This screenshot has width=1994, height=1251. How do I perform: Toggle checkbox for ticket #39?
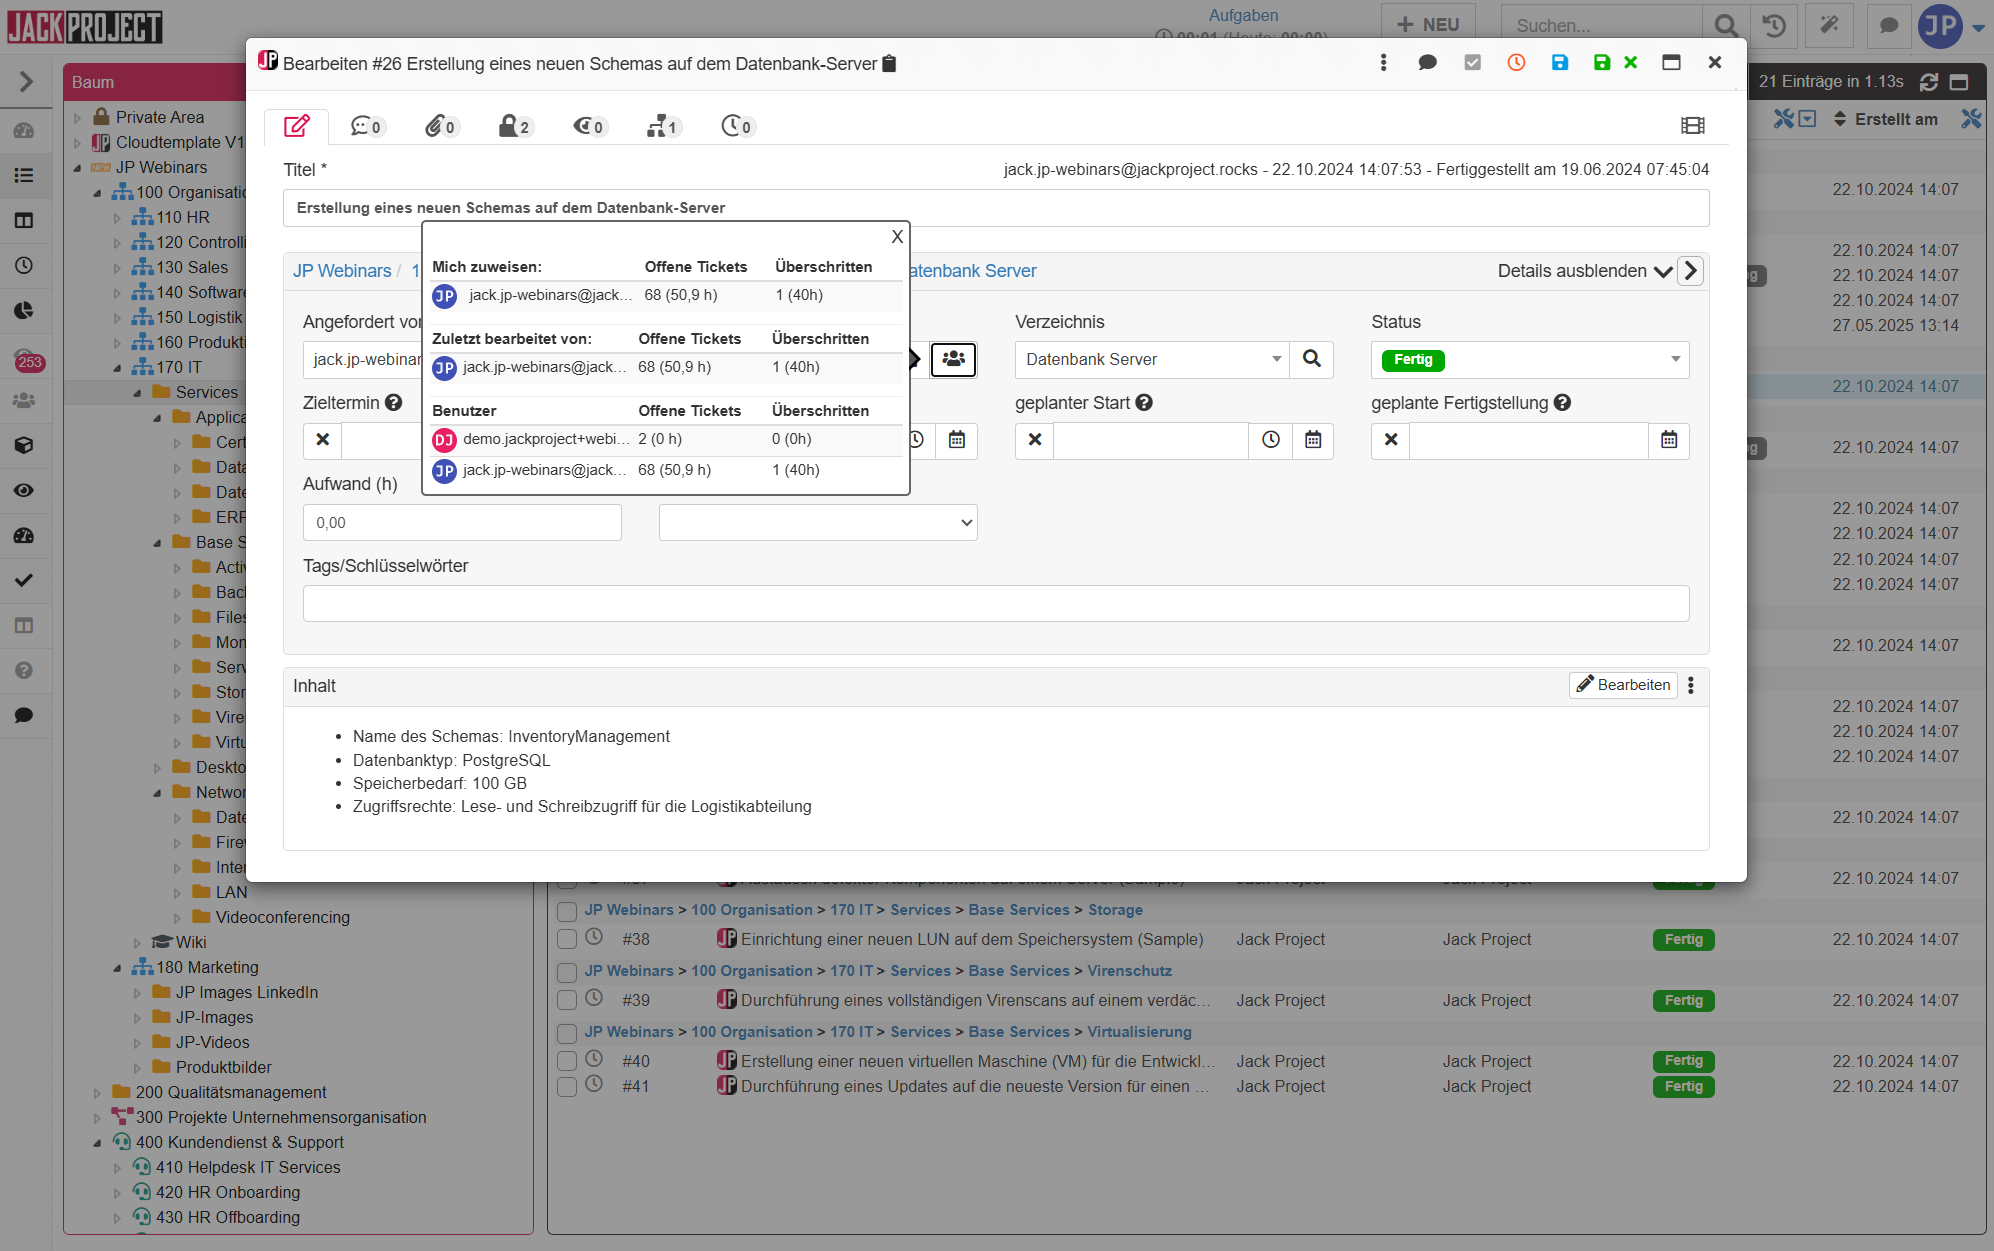pyautogui.click(x=567, y=1000)
